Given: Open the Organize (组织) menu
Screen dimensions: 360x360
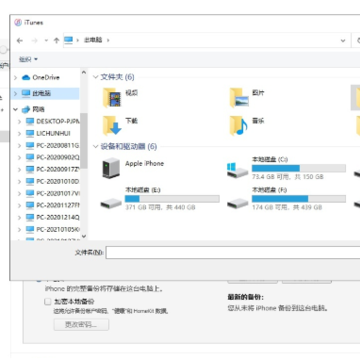Looking at the screenshot, I should pyautogui.click(x=28, y=59).
